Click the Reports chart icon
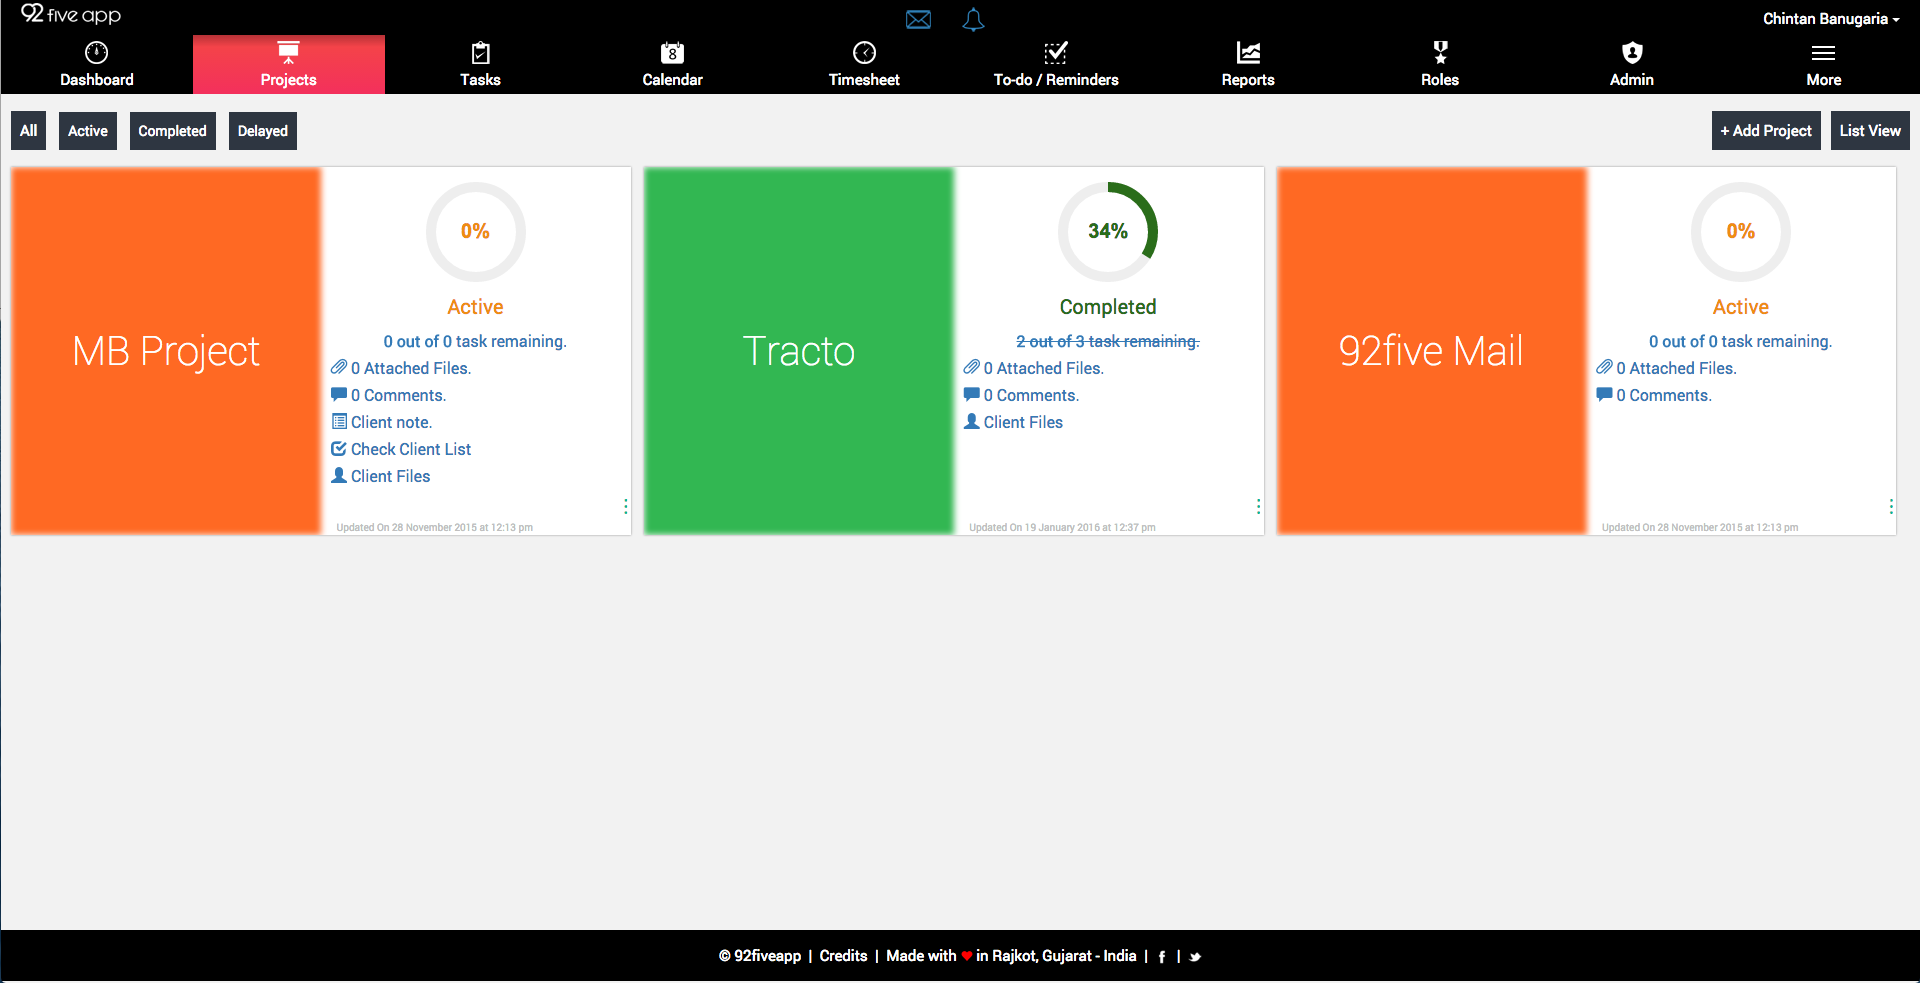The width and height of the screenshot is (1920, 983). 1248,52
